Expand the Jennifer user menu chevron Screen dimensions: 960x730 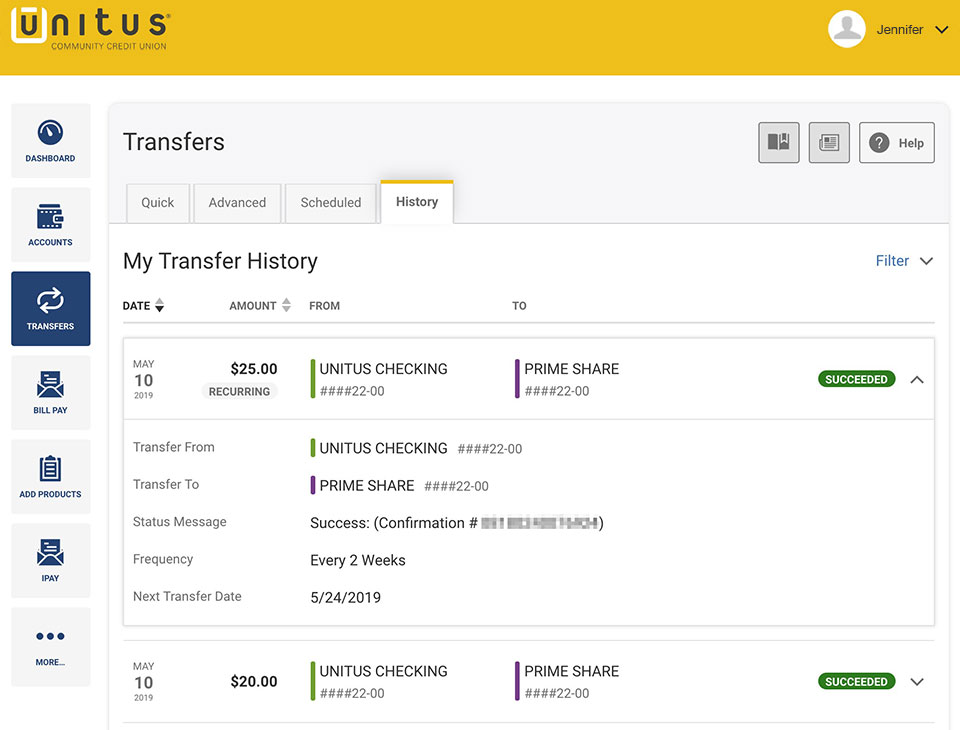pos(942,29)
